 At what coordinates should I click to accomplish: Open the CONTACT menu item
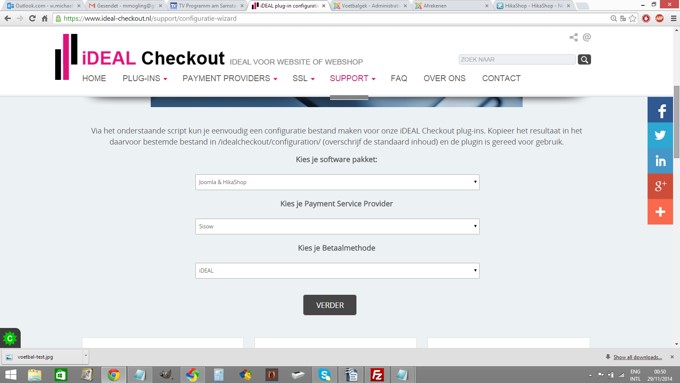click(x=501, y=79)
